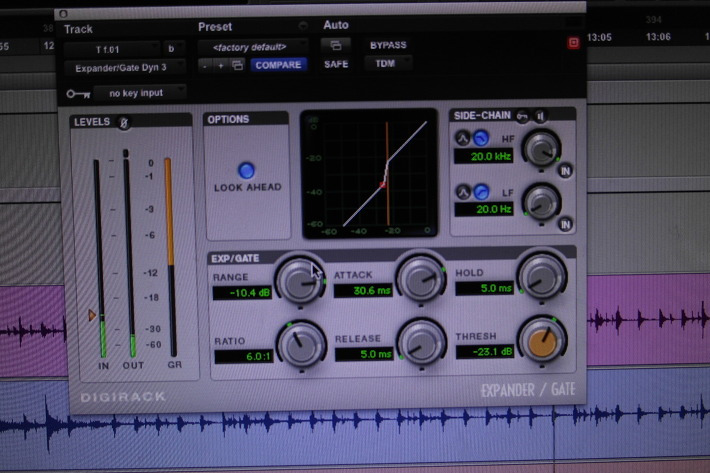The width and height of the screenshot is (710, 473).
Task: Click the Hold value field 5.0 ms
Action: click(x=484, y=288)
